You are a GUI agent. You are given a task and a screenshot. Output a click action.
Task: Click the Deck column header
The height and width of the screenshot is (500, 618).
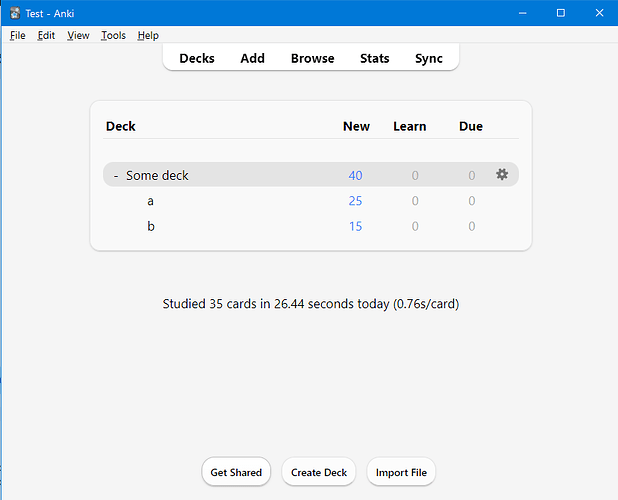[x=121, y=126]
